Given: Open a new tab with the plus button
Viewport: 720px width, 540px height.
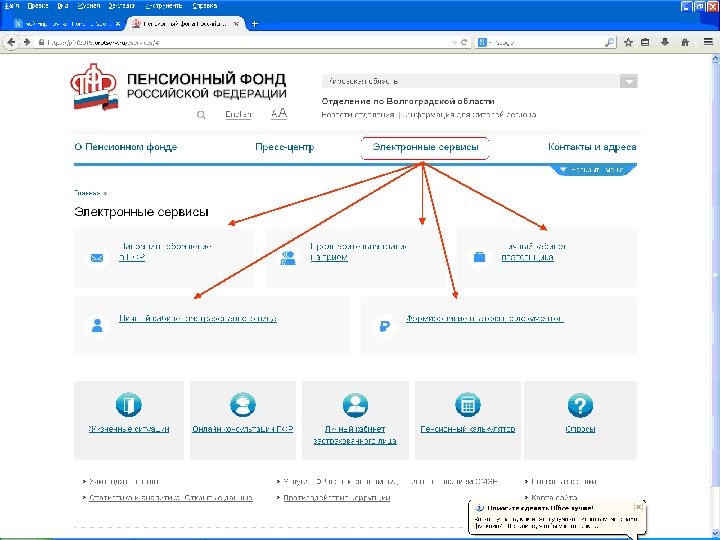Looking at the screenshot, I should point(255,24).
